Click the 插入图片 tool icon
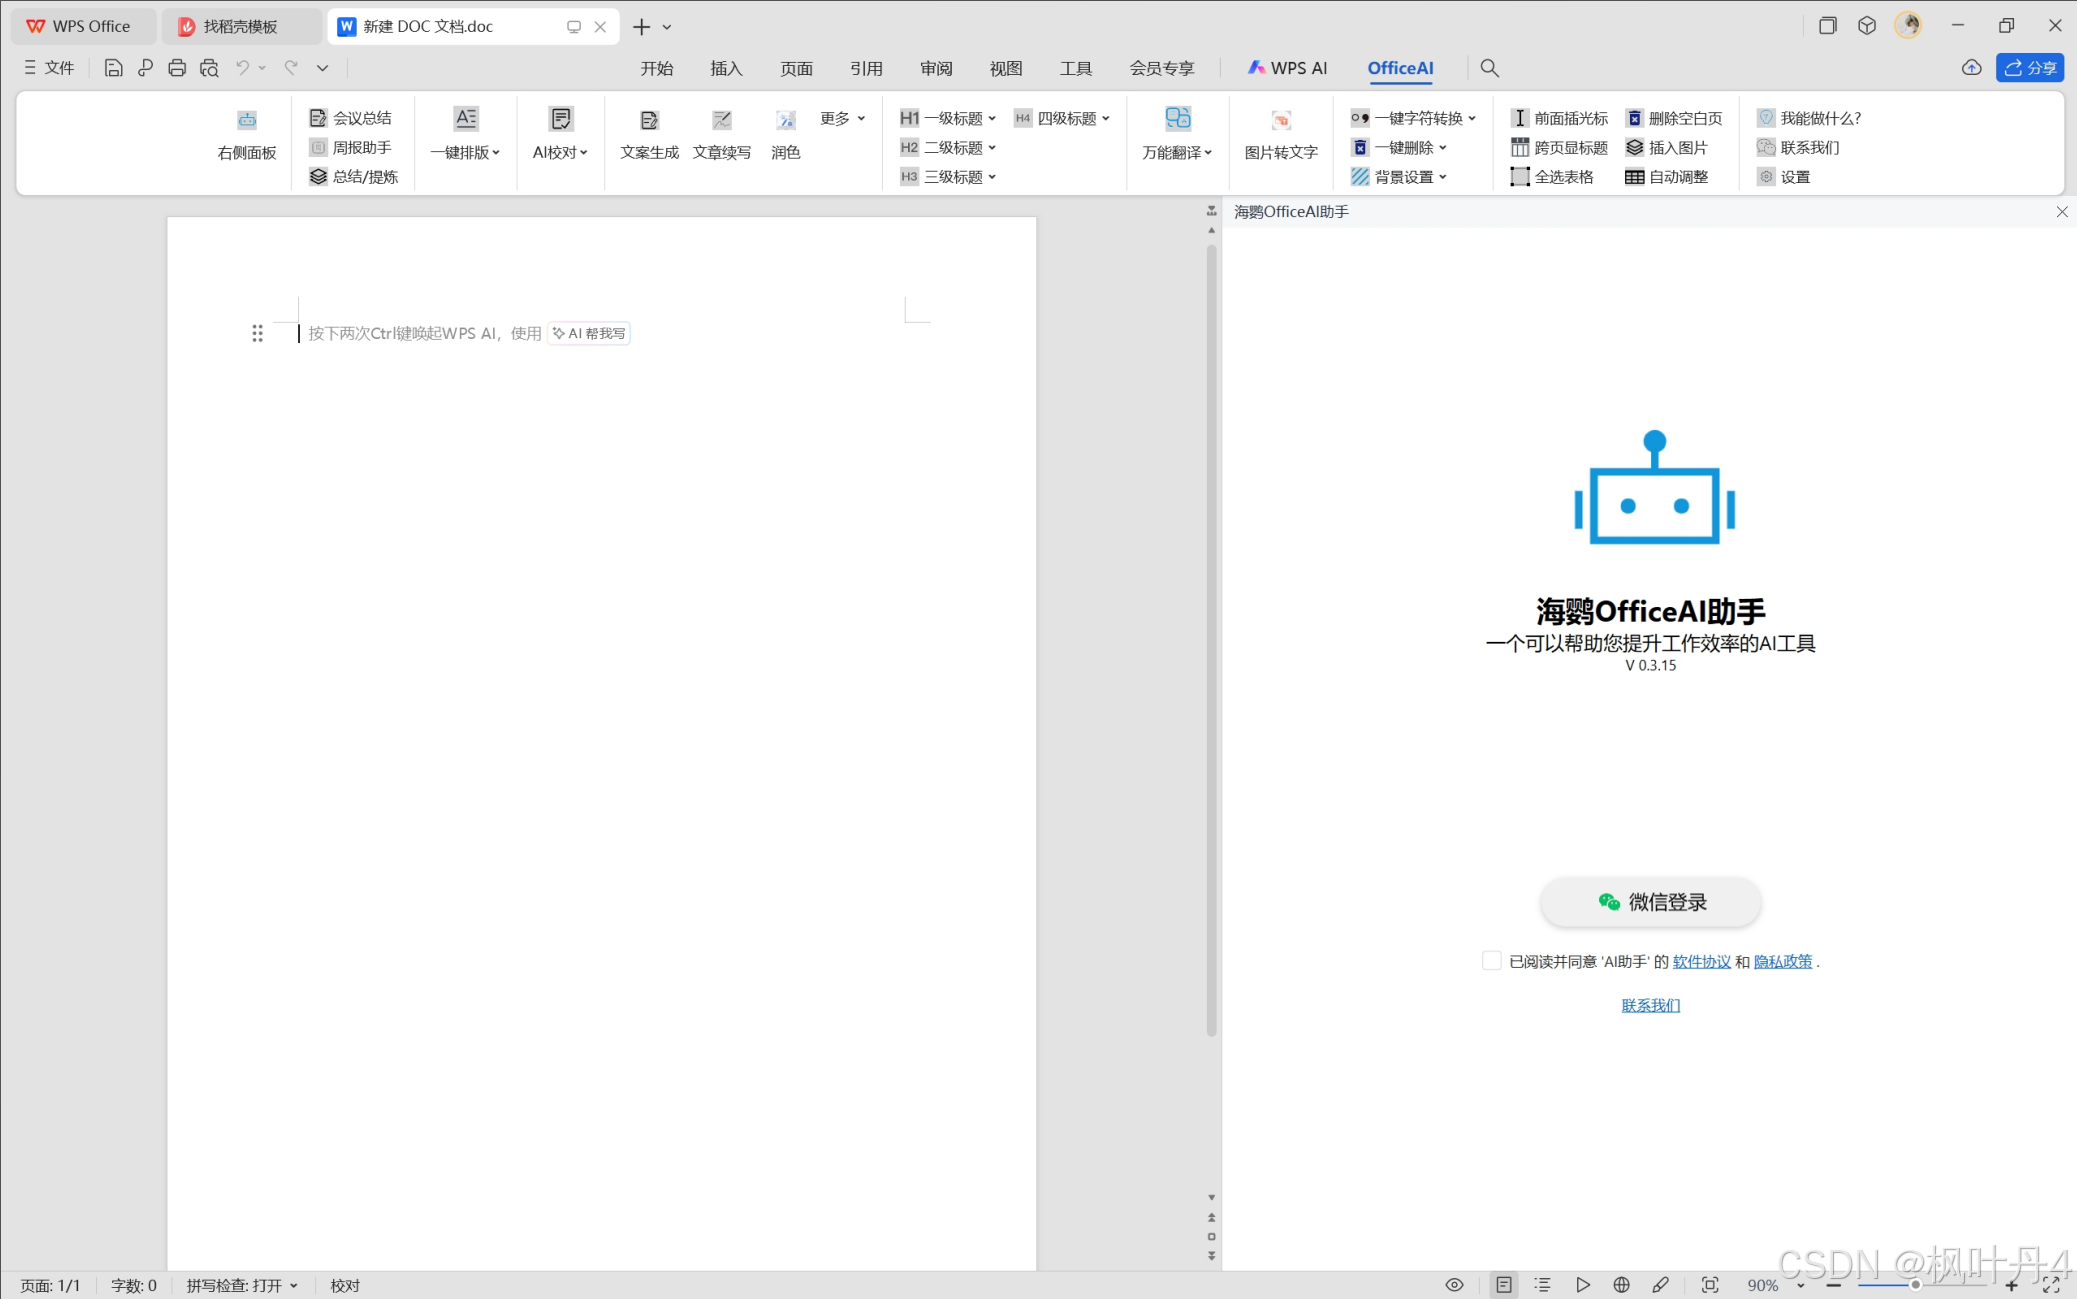The image size is (2077, 1299). [x=1634, y=148]
